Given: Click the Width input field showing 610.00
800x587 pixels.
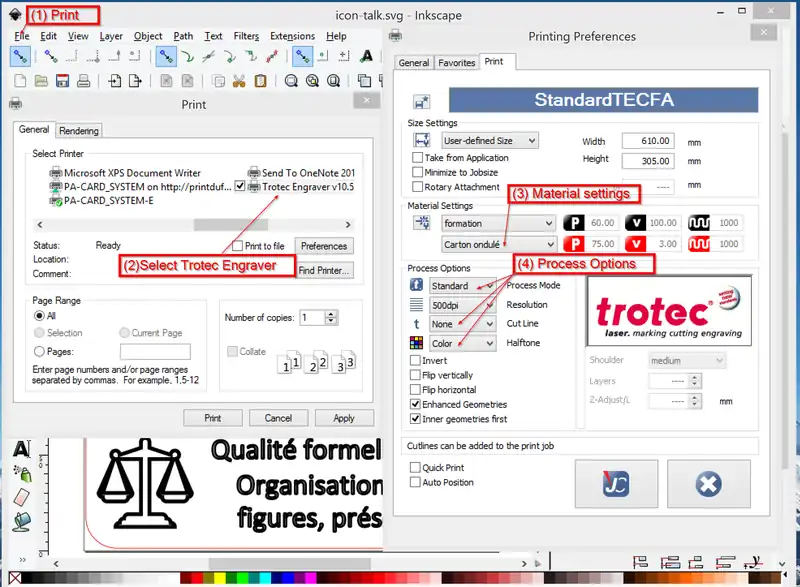Looking at the screenshot, I should pos(647,141).
